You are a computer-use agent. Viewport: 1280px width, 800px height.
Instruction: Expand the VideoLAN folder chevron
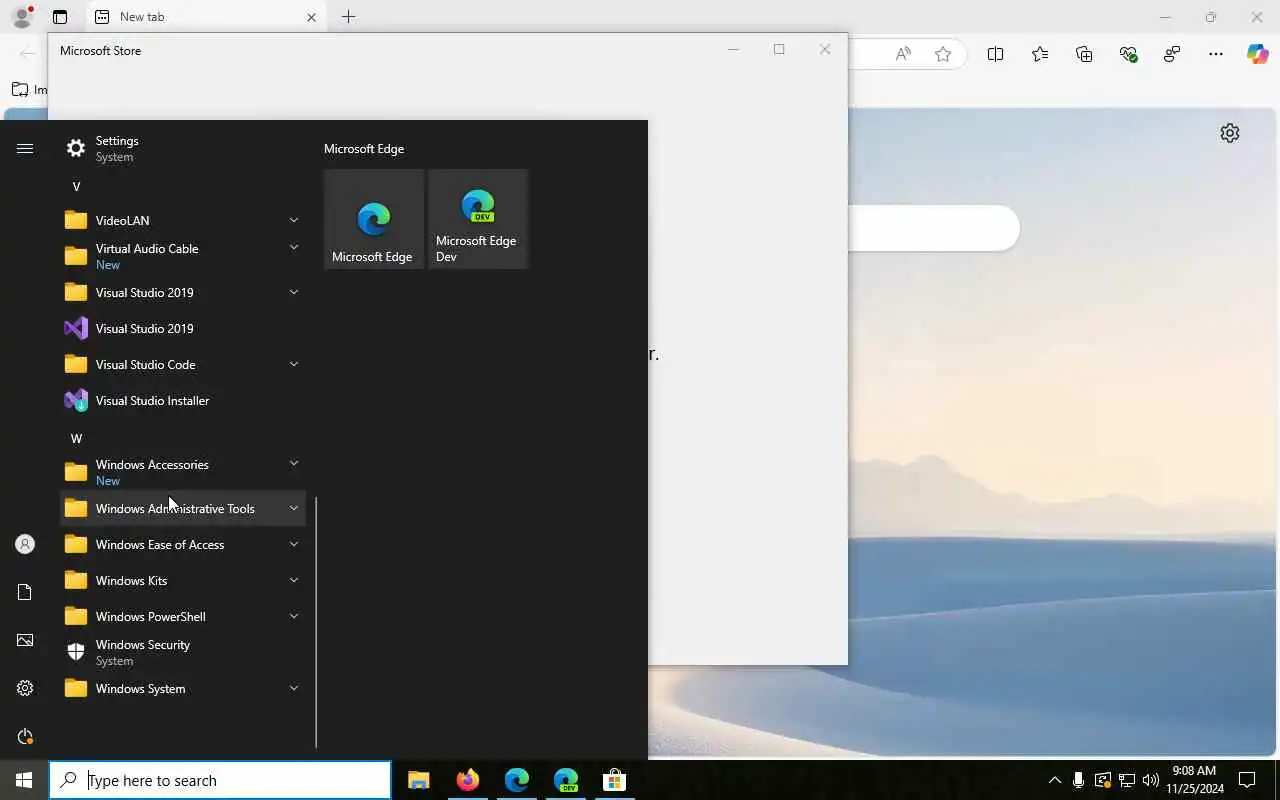[294, 220]
